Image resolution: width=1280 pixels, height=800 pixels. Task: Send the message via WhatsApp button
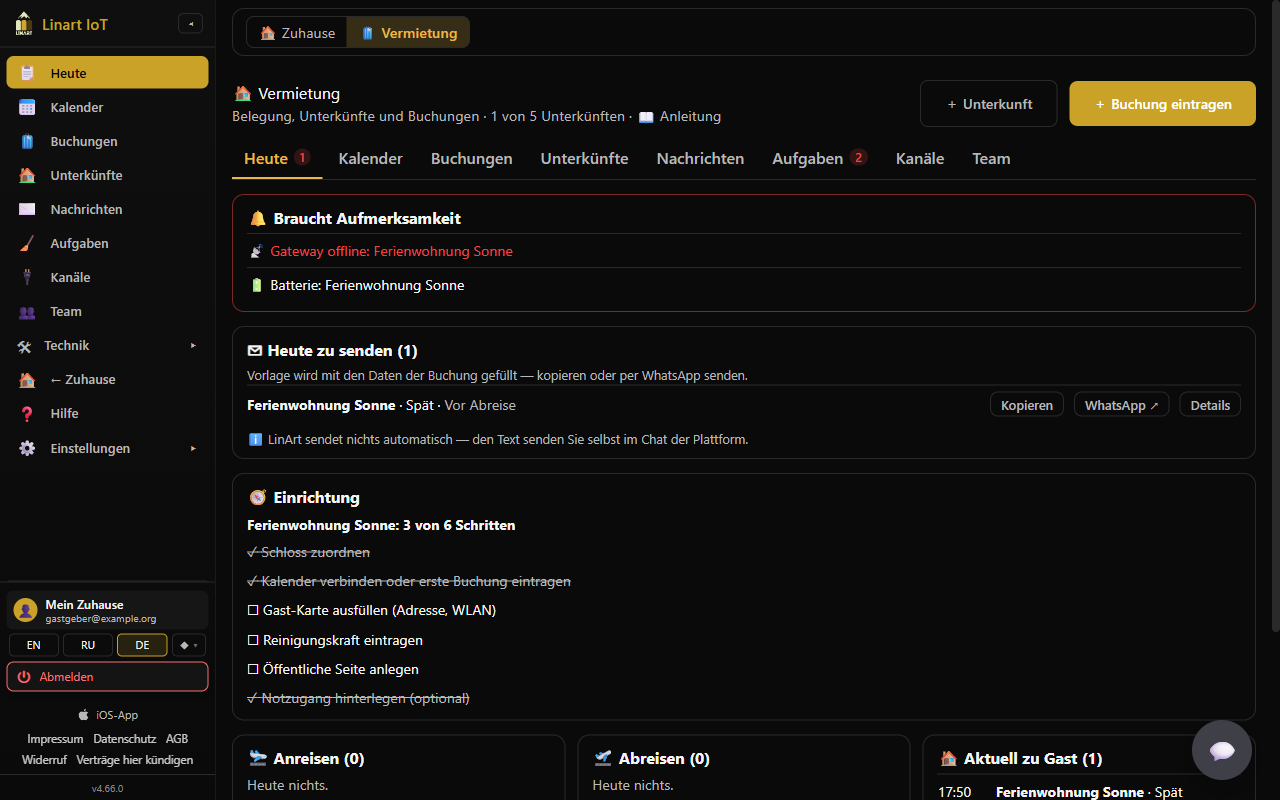[1121, 405]
